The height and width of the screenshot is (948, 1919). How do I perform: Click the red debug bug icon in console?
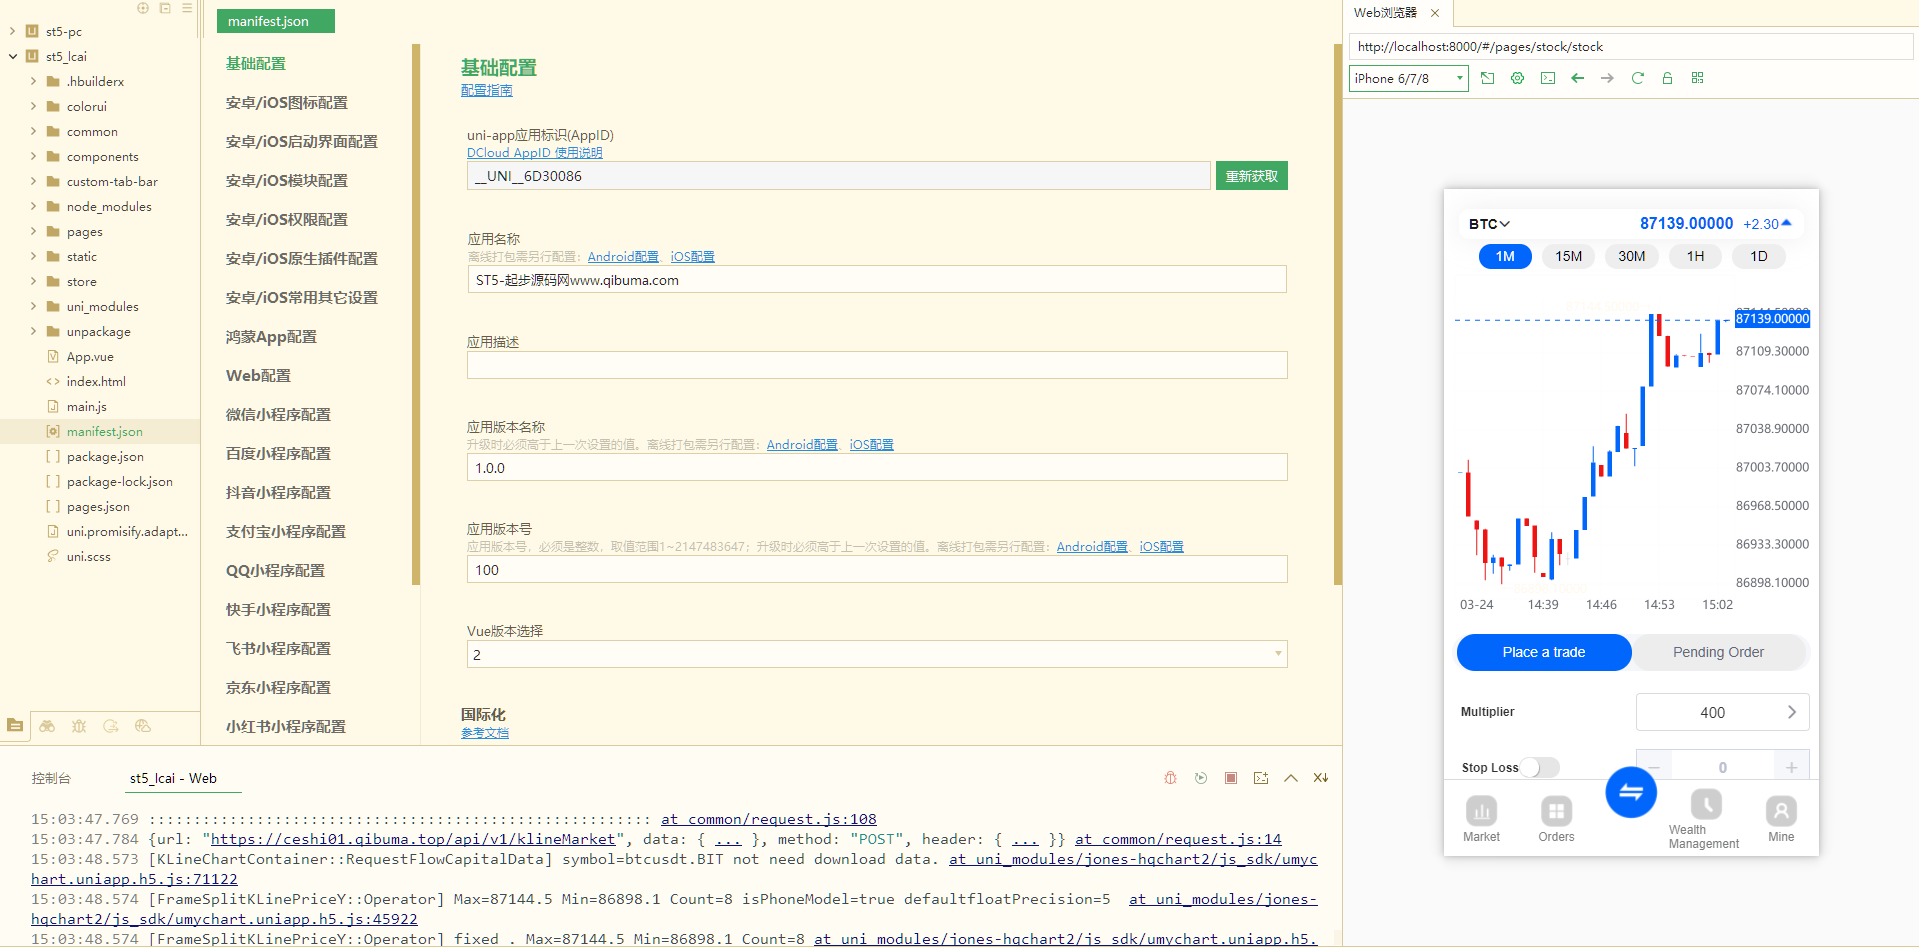1170,778
